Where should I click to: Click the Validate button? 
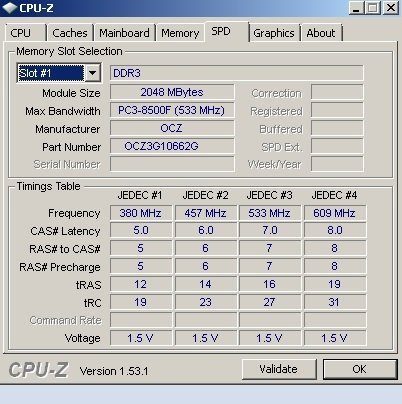point(279,369)
